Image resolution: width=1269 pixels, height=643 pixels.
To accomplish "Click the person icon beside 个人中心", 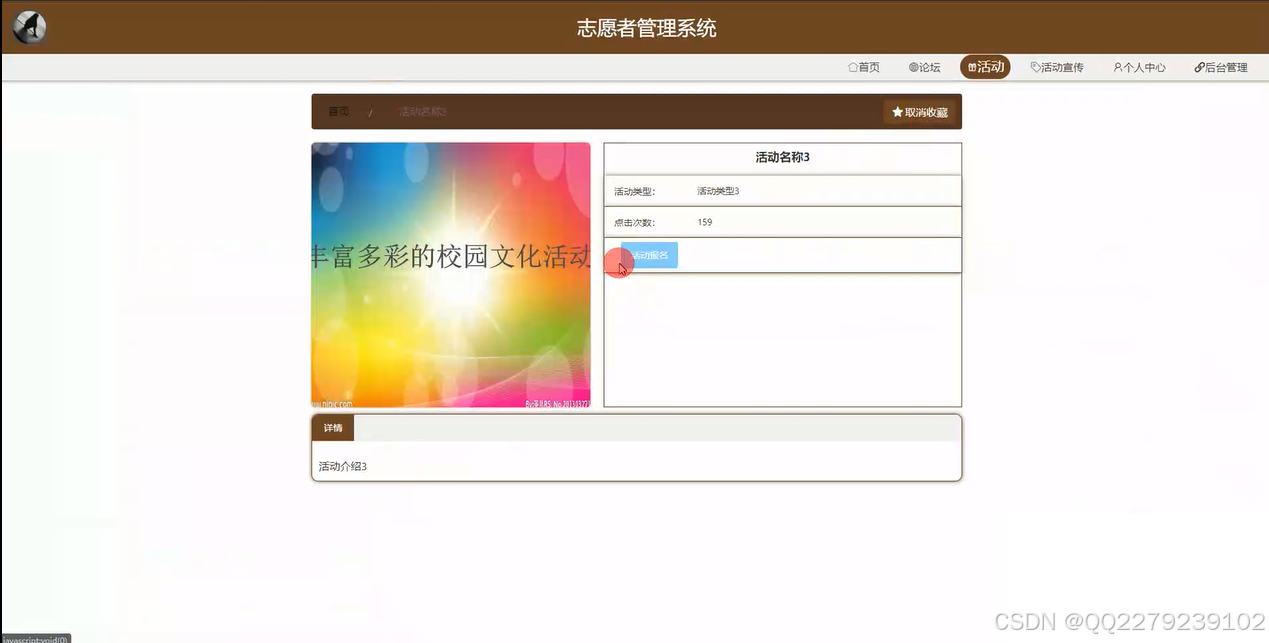I will click(x=1117, y=67).
